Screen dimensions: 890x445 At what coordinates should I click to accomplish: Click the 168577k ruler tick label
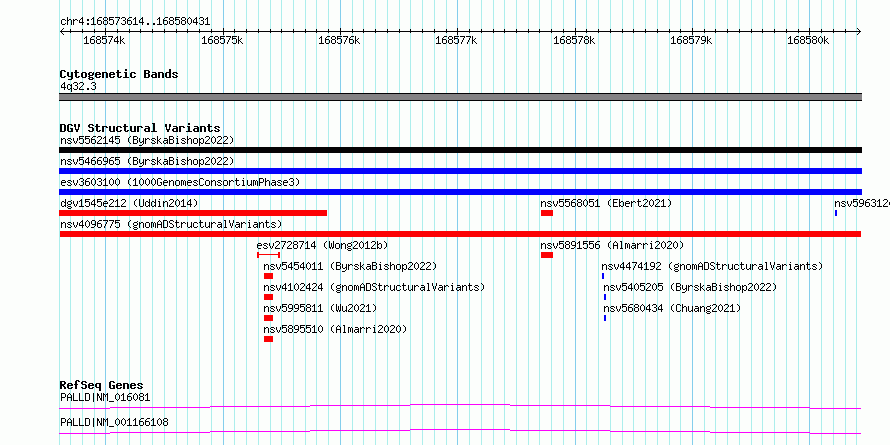click(456, 40)
